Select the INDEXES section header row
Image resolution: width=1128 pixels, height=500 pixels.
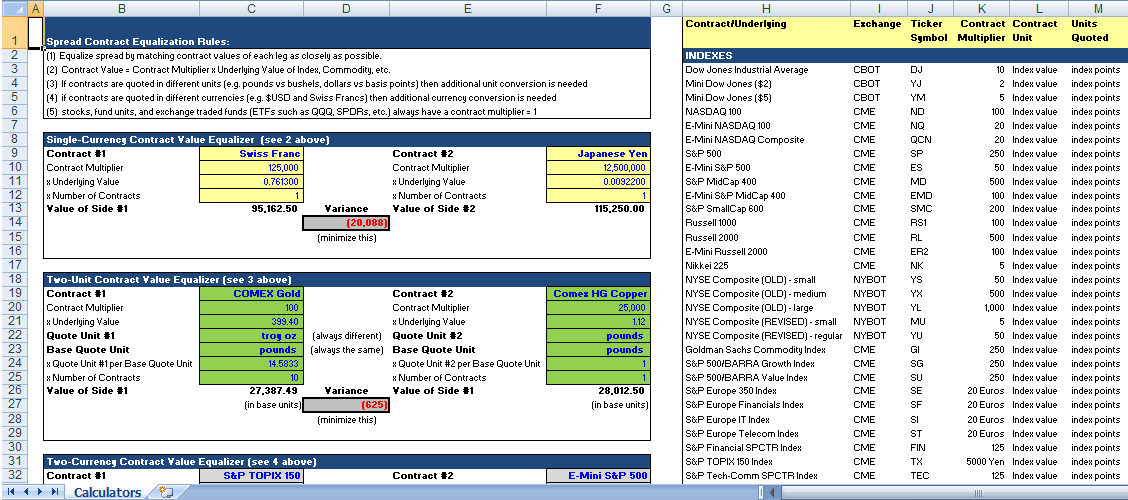pos(904,55)
